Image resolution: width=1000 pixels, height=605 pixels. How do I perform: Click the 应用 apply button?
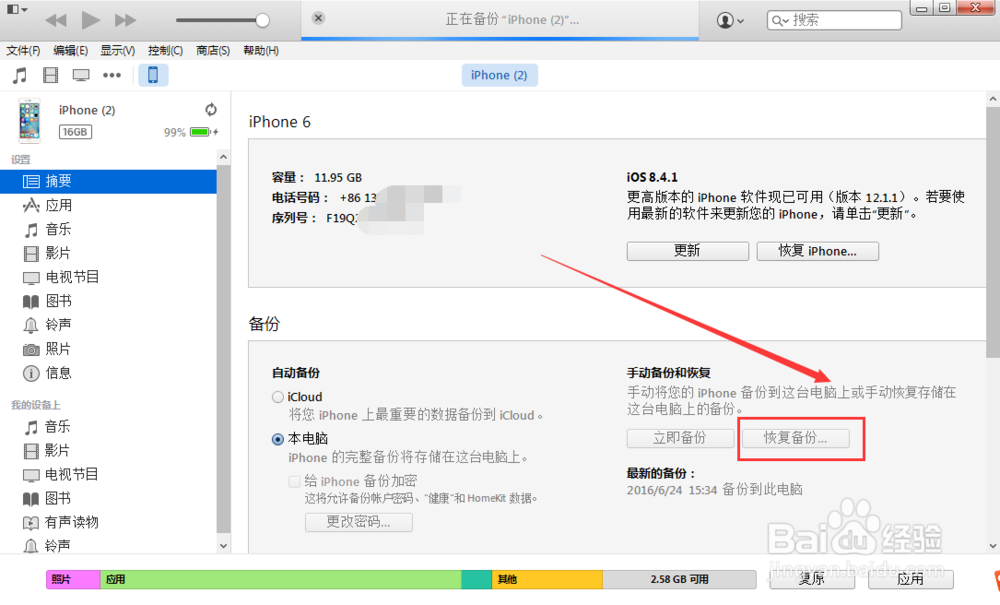(911, 579)
